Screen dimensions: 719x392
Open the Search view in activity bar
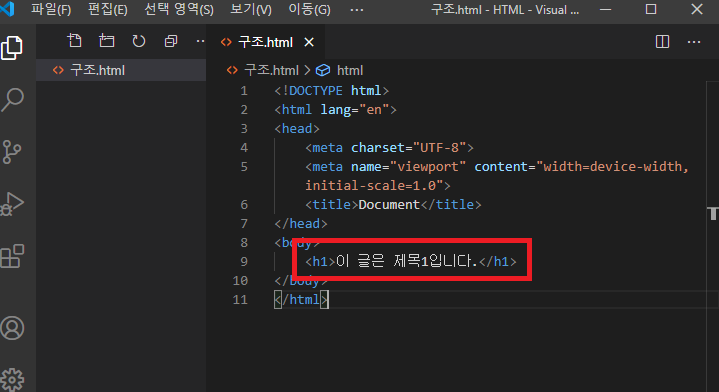pos(12,99)
